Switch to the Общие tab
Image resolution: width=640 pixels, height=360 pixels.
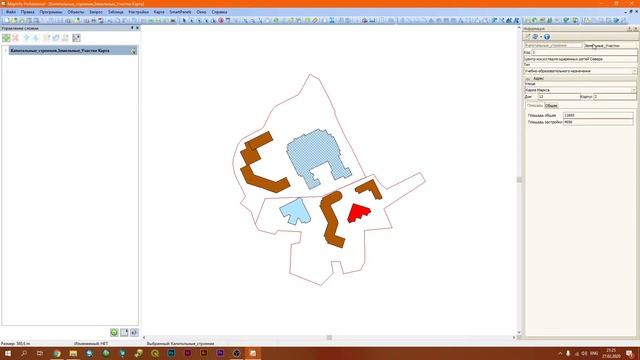(x=551, y=106)
